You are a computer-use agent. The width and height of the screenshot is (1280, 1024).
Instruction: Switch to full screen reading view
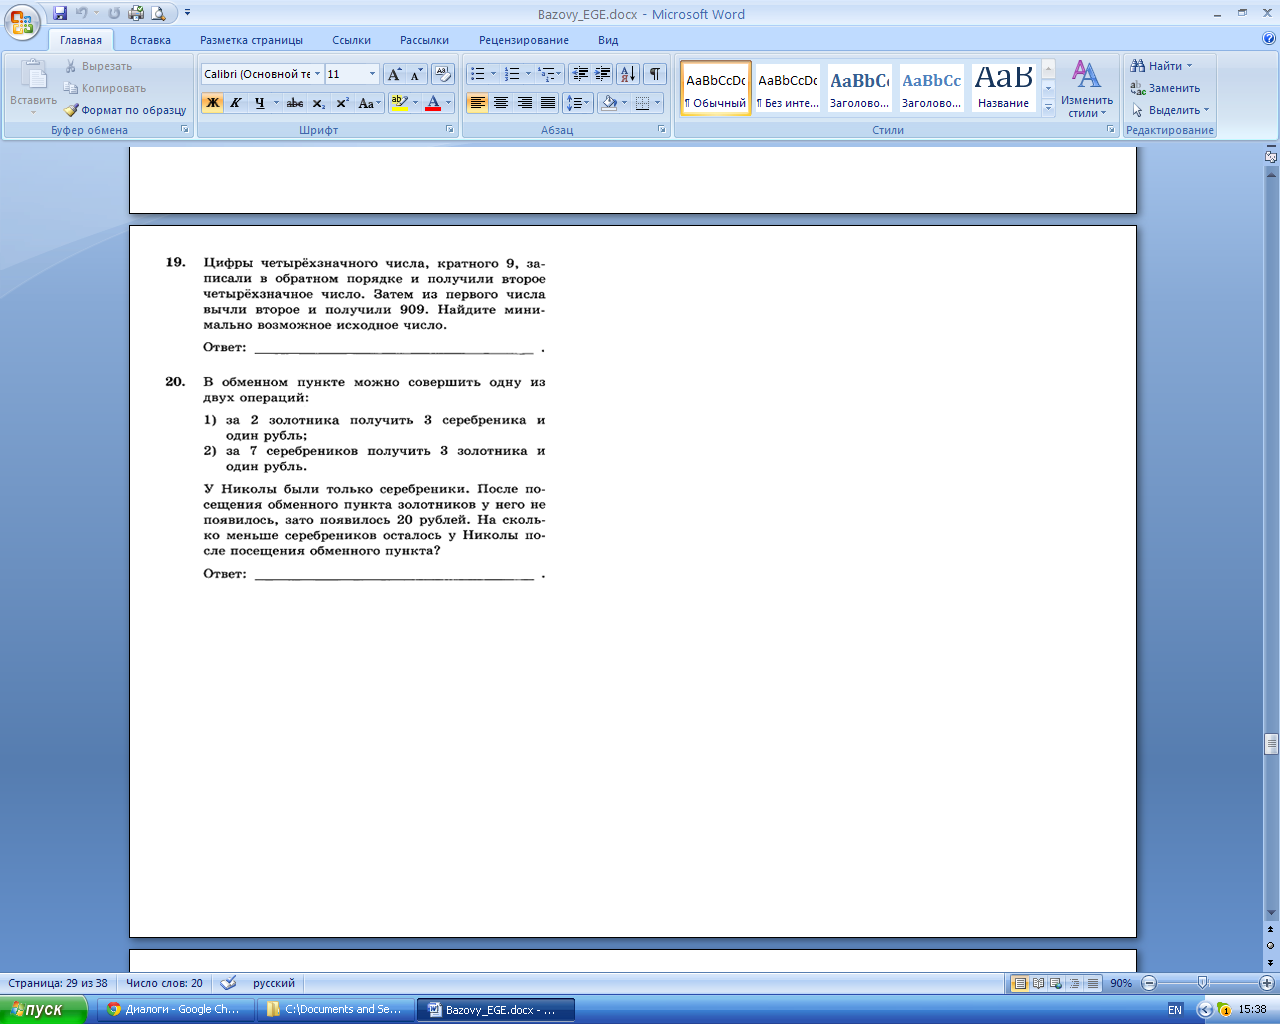1037,983
